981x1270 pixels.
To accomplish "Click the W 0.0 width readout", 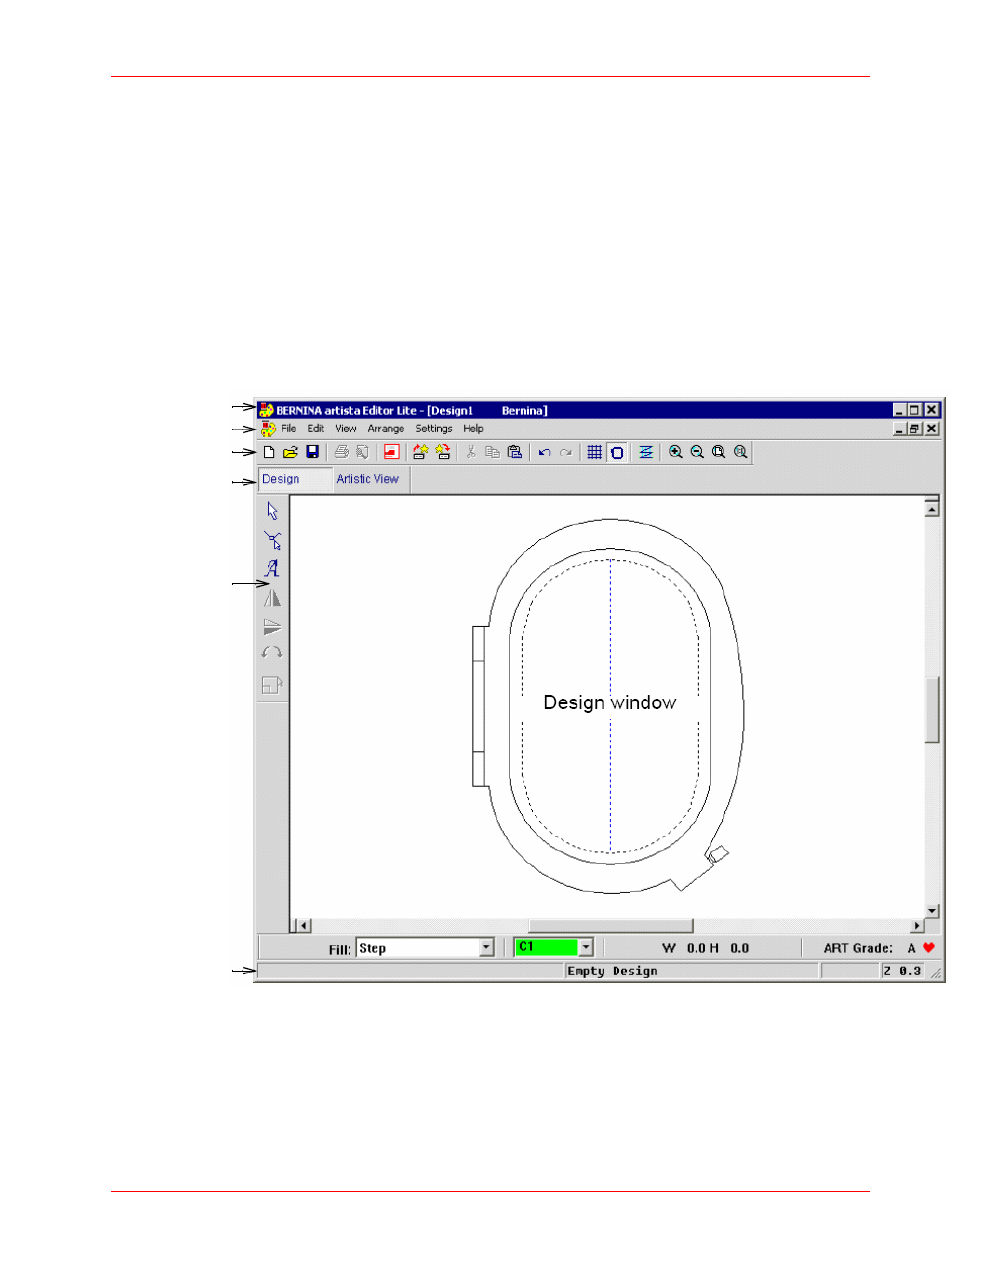I will [x=683, y=948].
